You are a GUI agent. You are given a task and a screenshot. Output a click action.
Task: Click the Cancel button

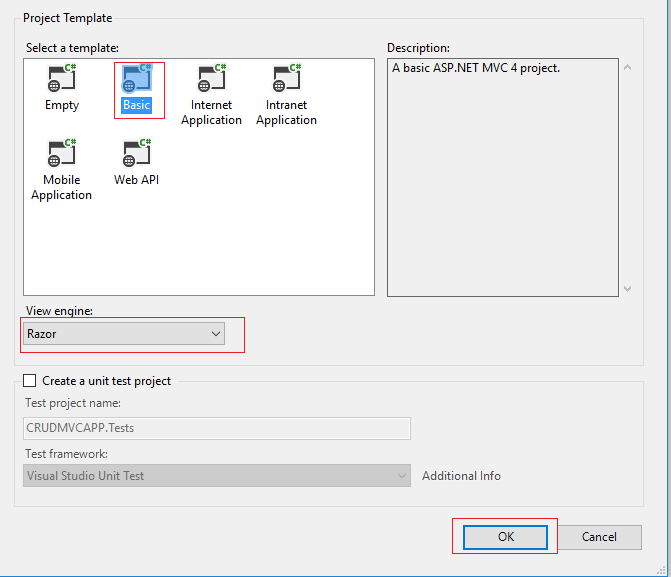[599, 537]
